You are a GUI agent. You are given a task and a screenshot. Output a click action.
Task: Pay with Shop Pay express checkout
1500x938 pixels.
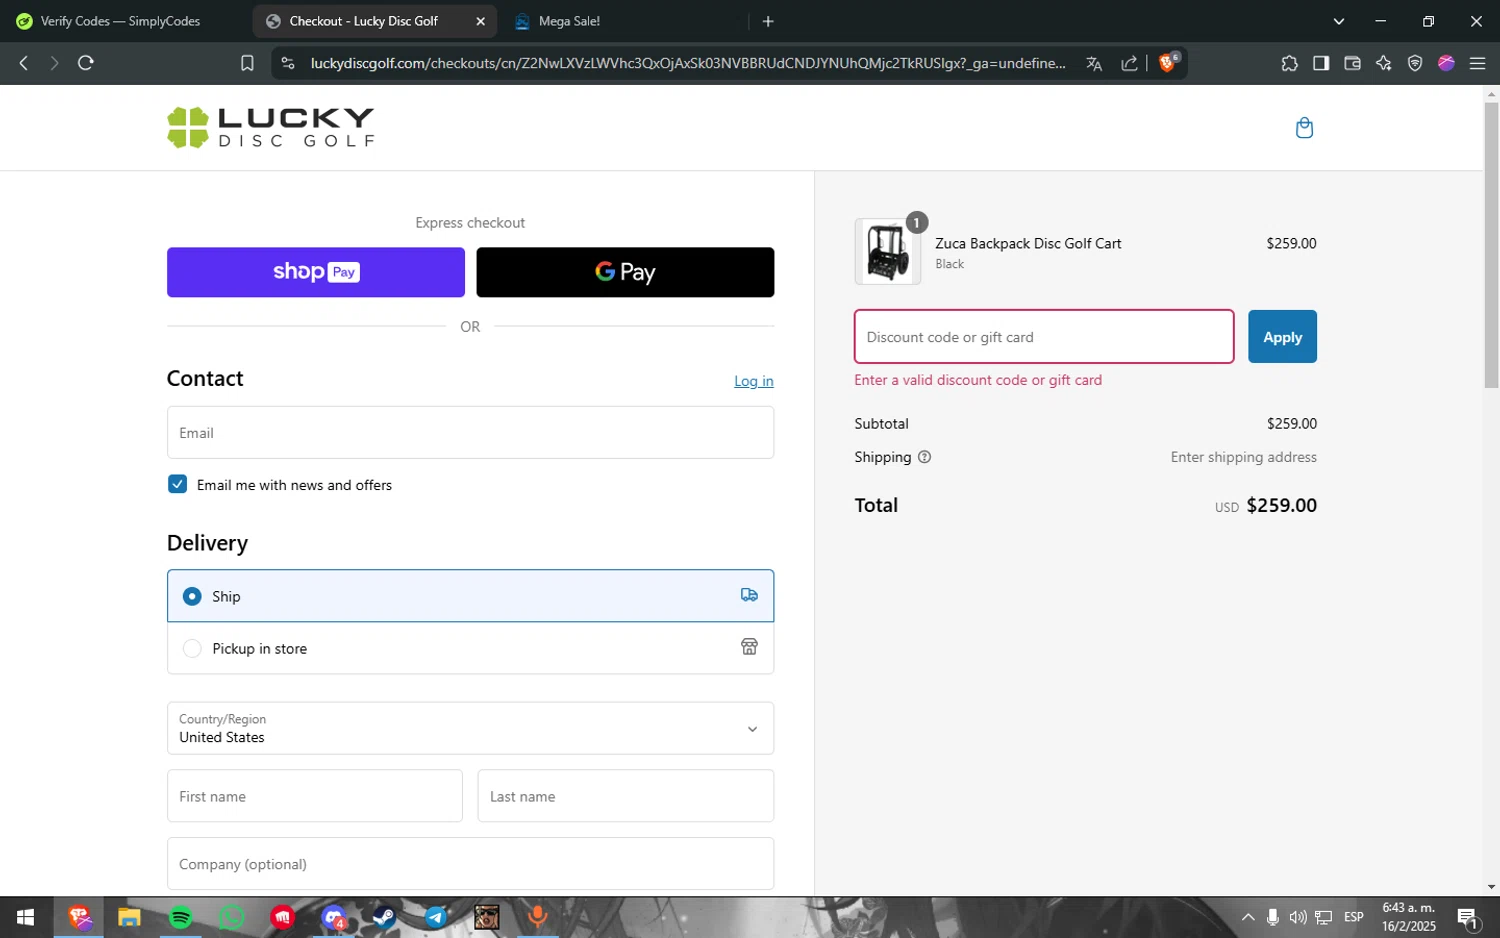(316, 272)
